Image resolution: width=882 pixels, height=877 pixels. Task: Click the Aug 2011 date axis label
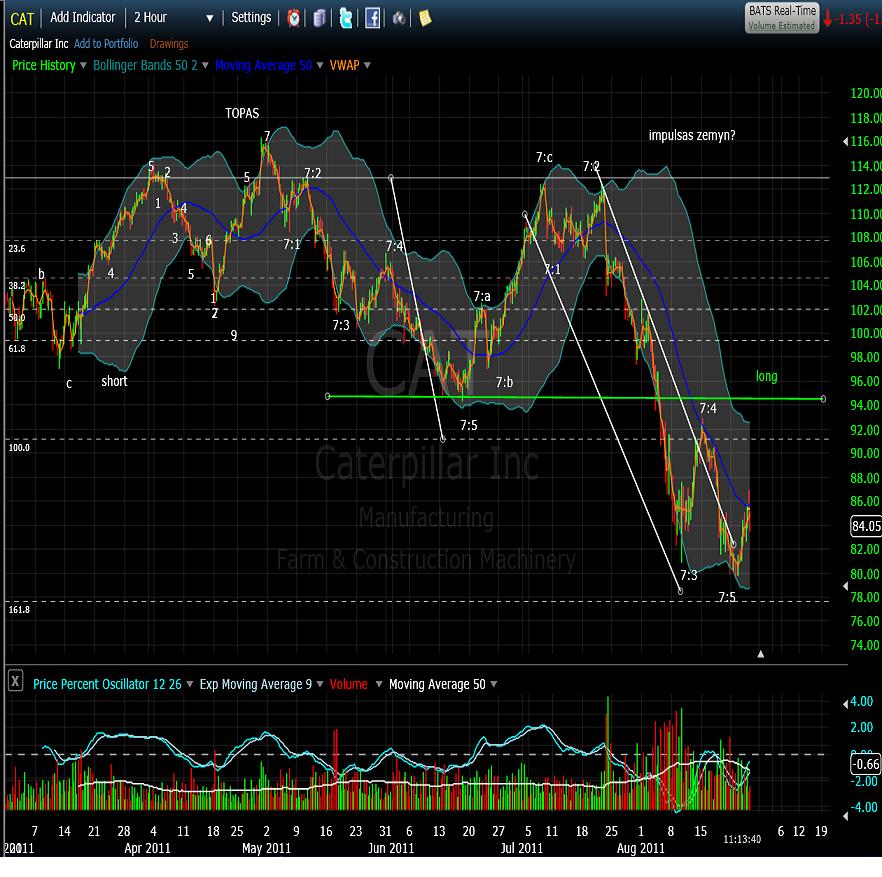[x=641, y=848]
